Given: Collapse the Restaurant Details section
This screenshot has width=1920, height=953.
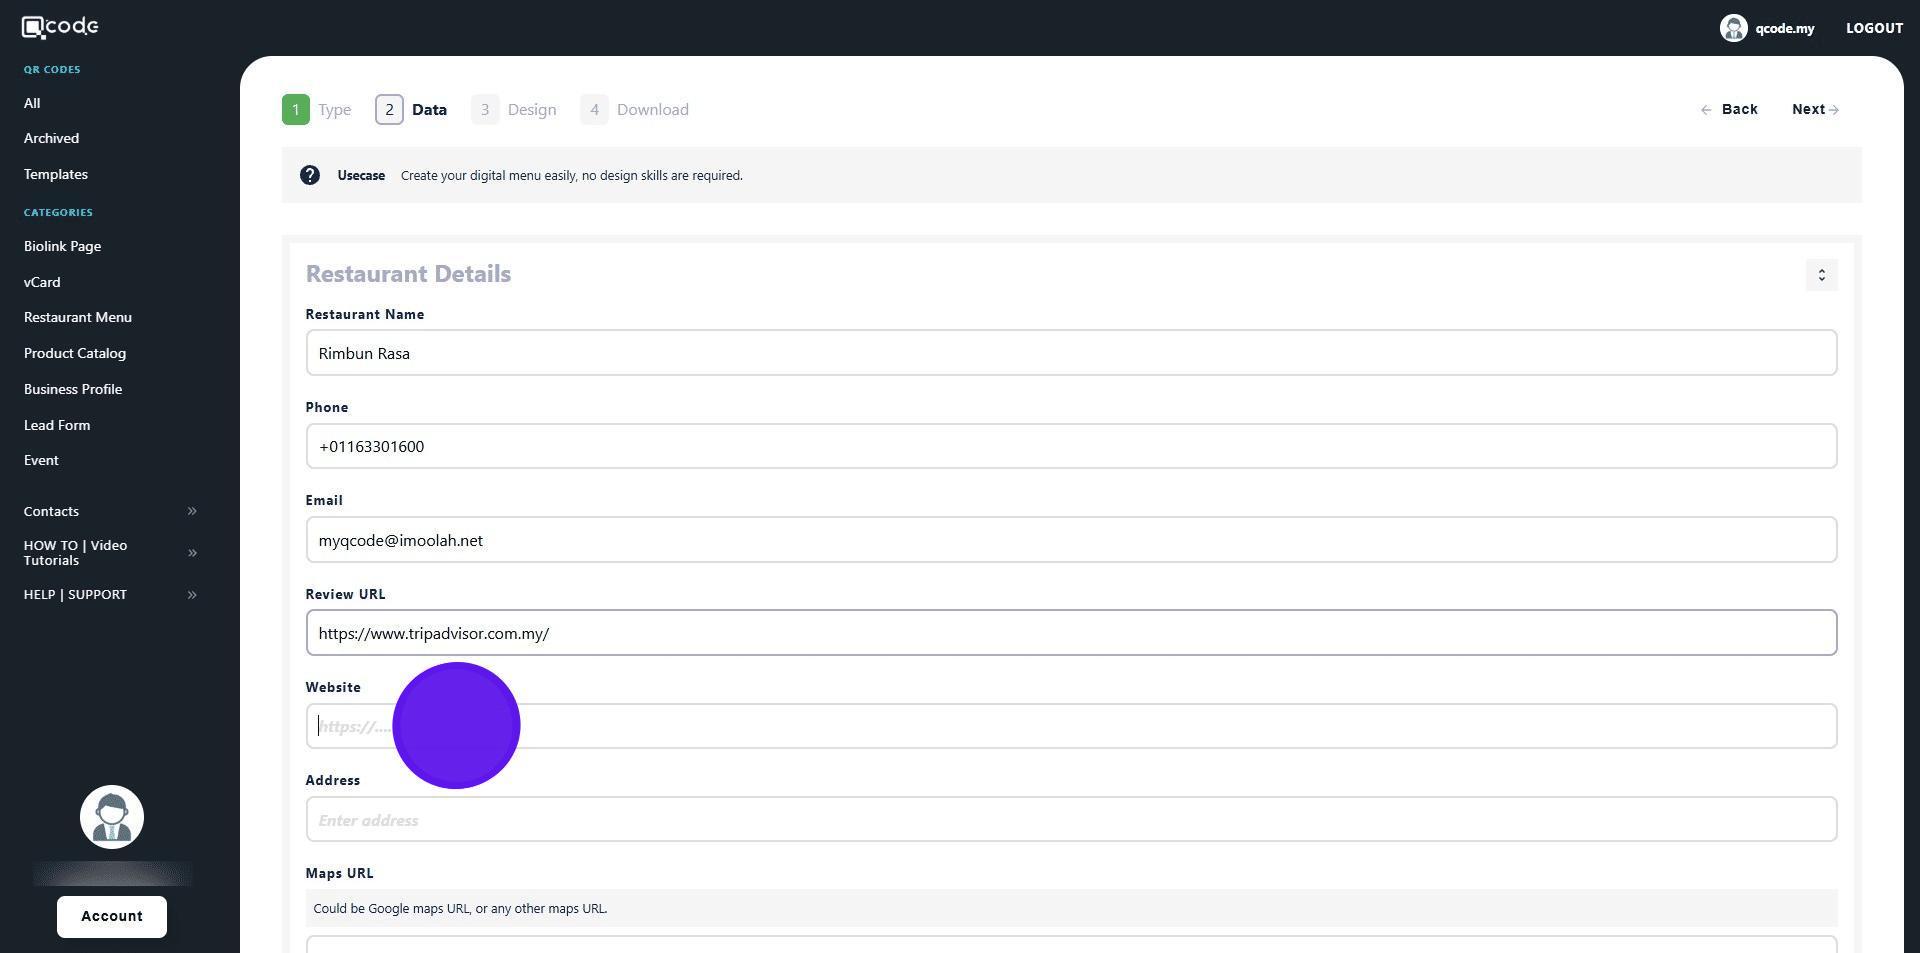Looking at the screenshot, I should pos(1821,275).
